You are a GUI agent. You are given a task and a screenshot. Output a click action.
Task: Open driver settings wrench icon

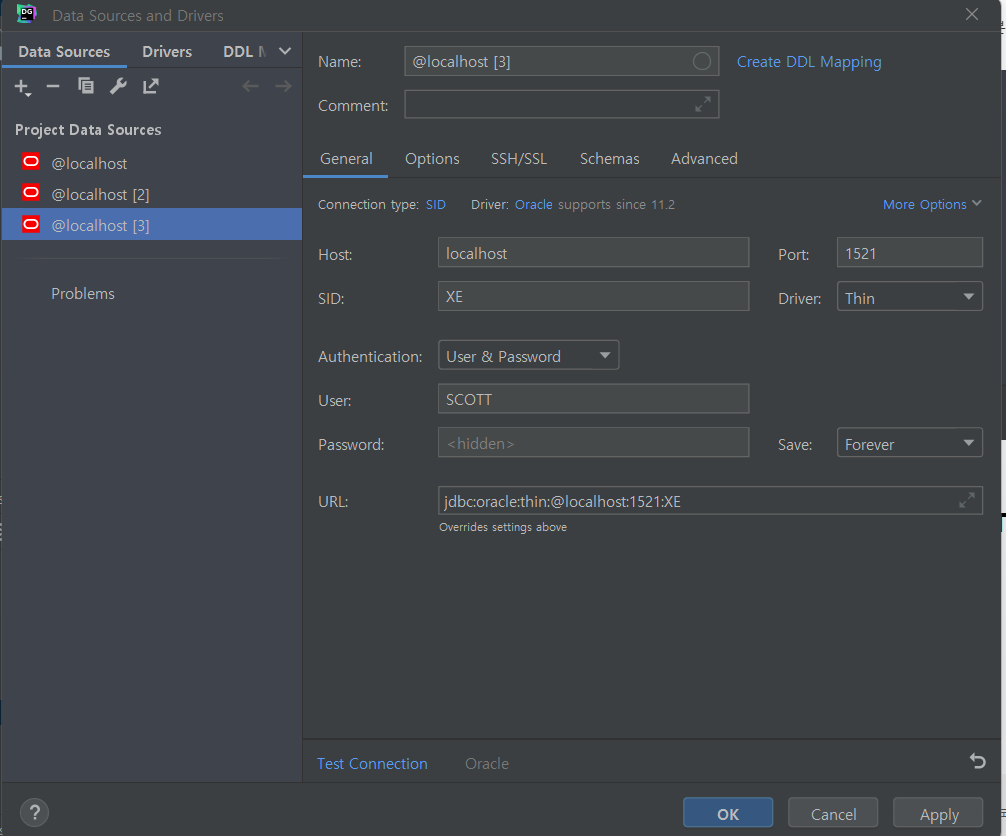[x=118, y=86]
